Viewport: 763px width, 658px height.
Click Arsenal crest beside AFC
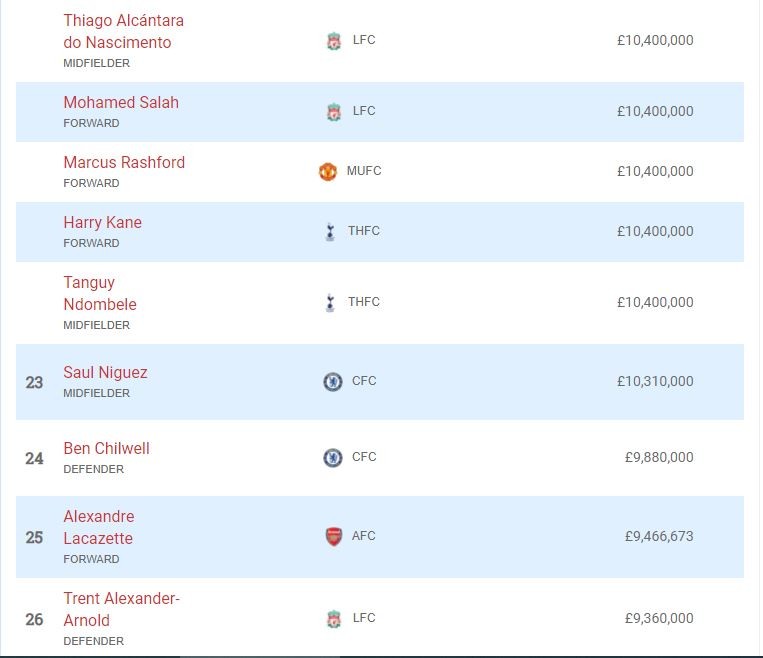(334, 536)
